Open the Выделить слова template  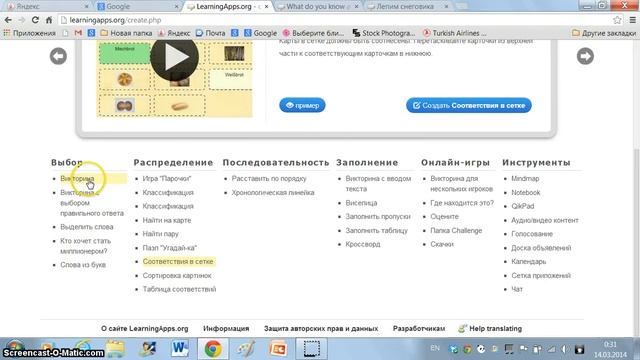click(x=87, y=227)
